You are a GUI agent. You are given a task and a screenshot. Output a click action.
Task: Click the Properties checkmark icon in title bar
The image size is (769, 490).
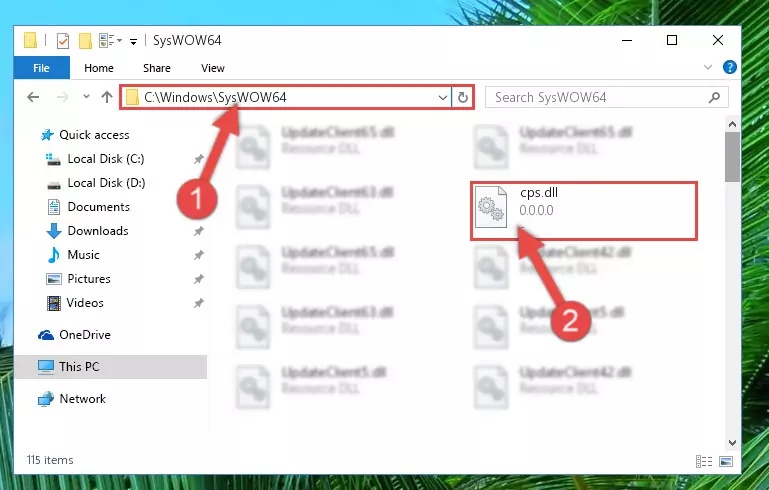[63, 41]
